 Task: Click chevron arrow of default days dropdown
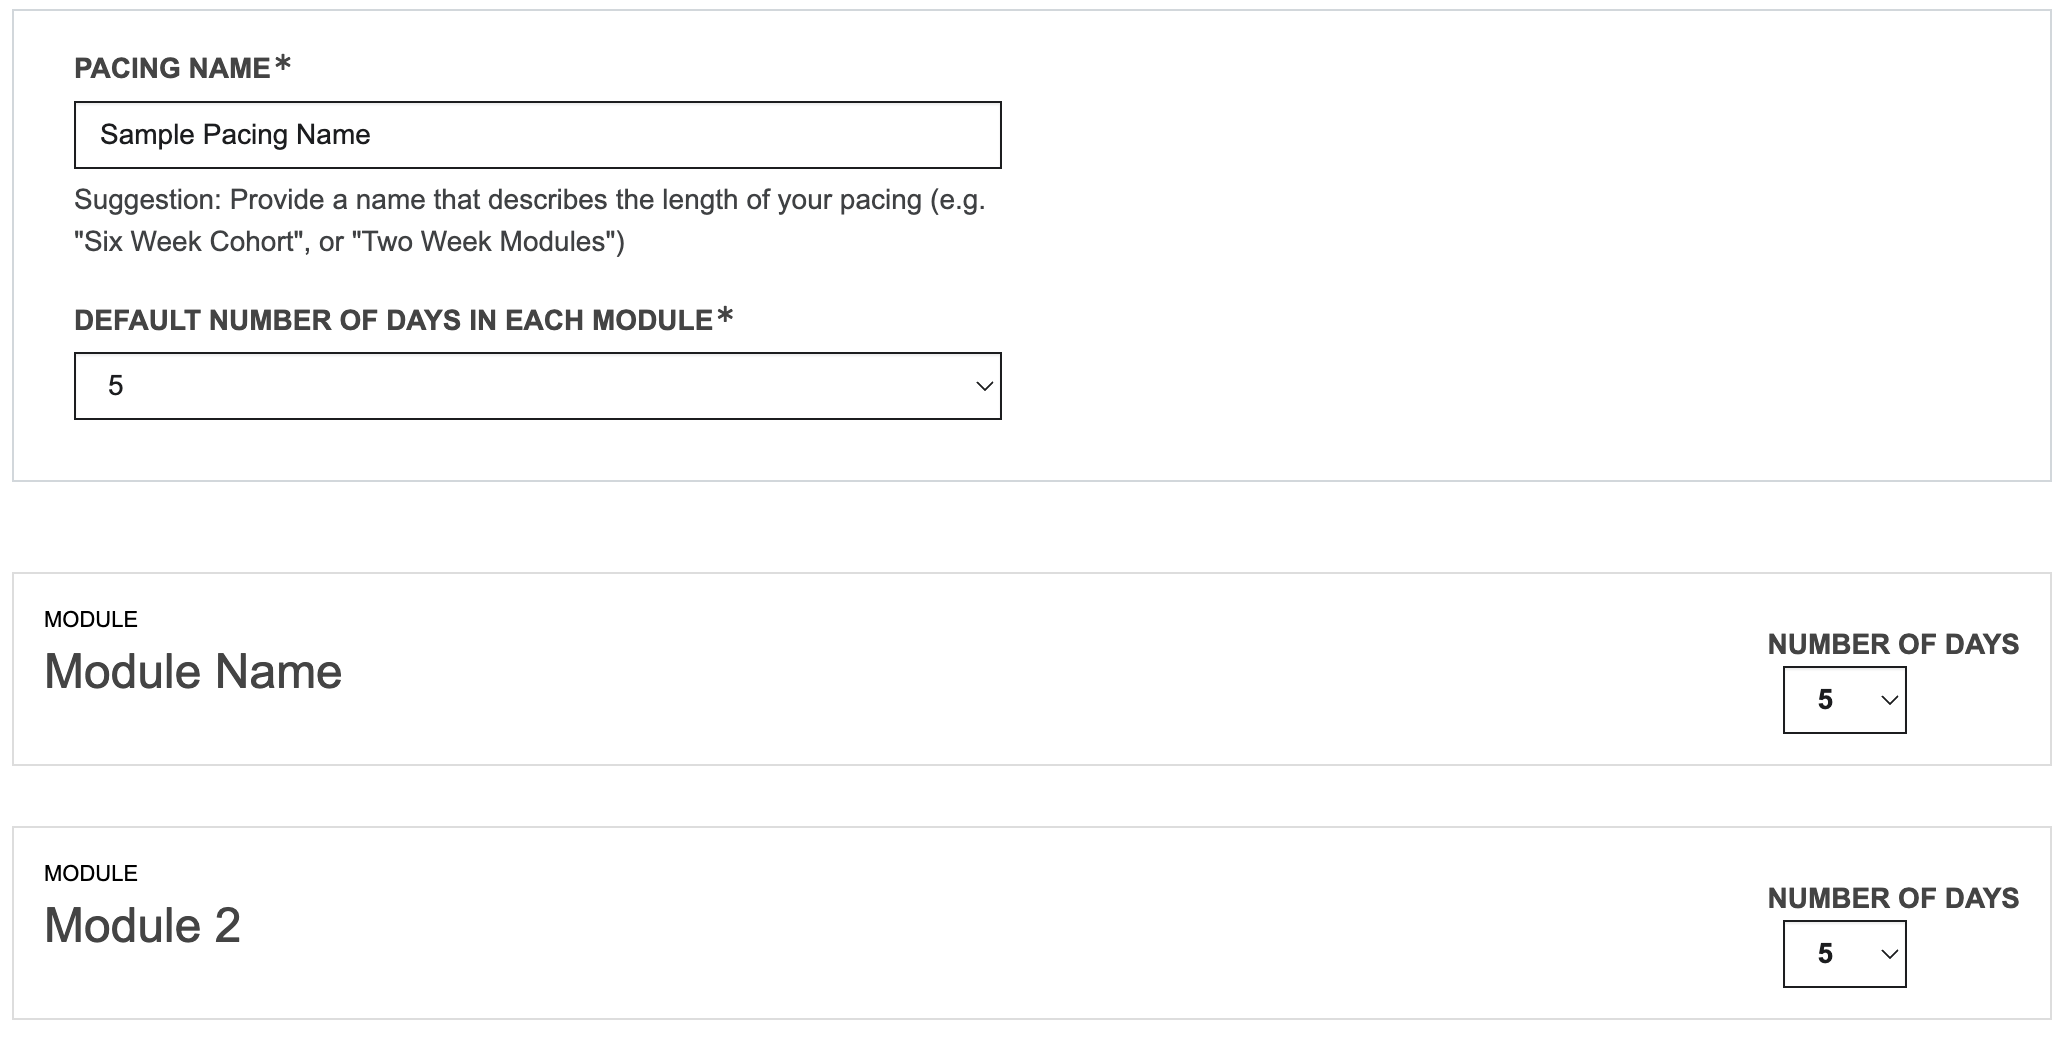pyautogui.click(x=984, y=386)
